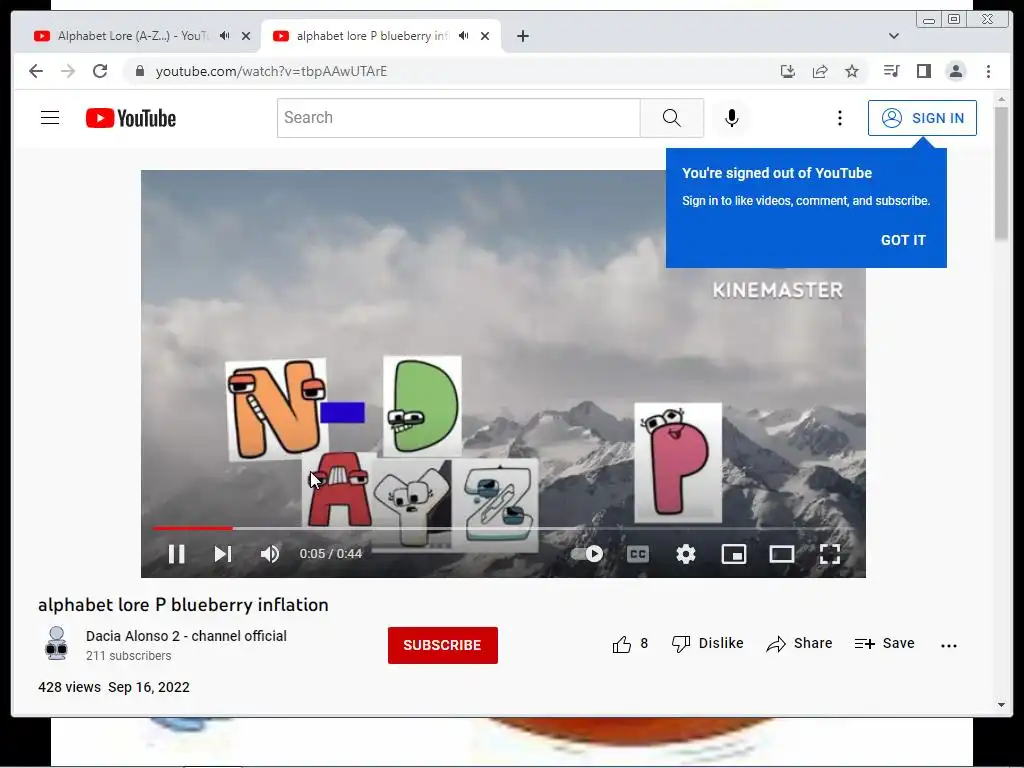Image resolution: width=1024 pixels, height=768 pixels.
Task: Open the Chrome profile avatar
Action: point(955,71)
